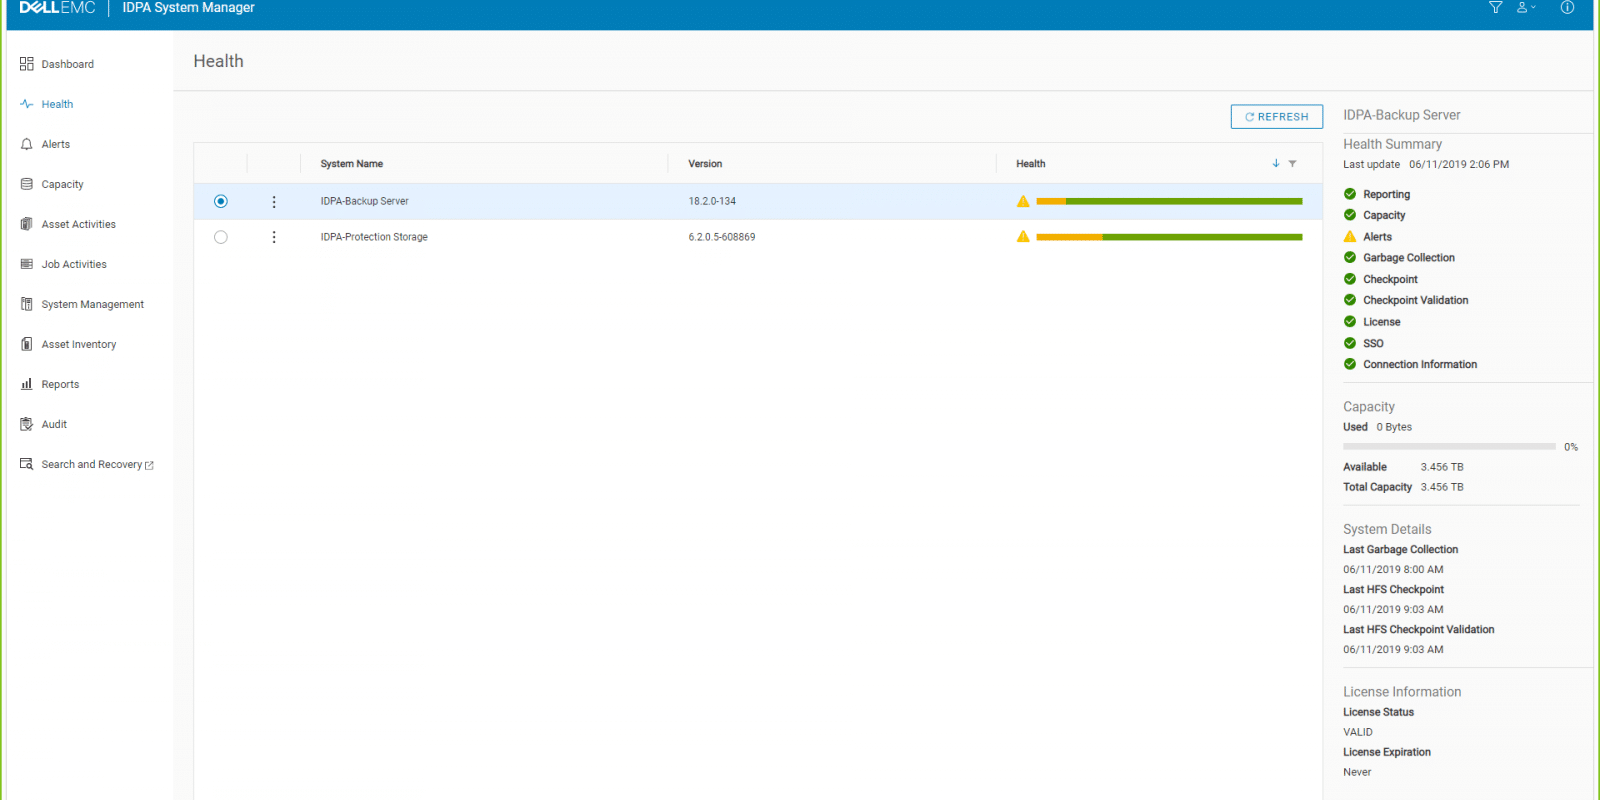Click the VALID license status text

1357,732
